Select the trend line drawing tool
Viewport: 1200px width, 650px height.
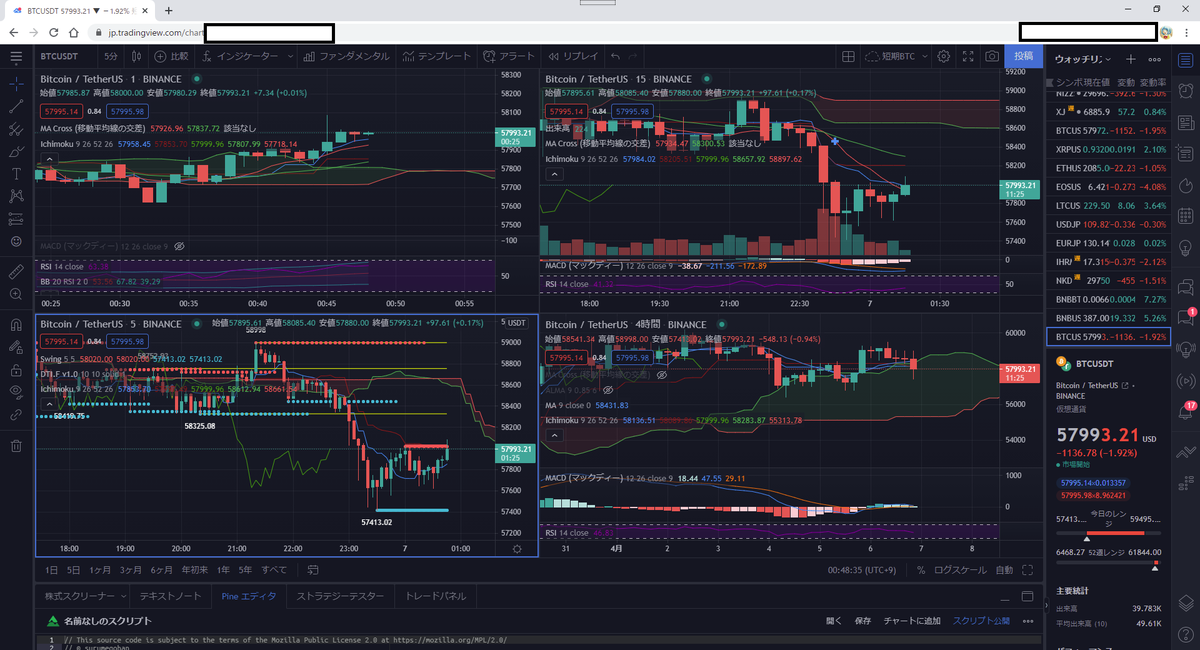pyautogui.click(x=15, y=105)
